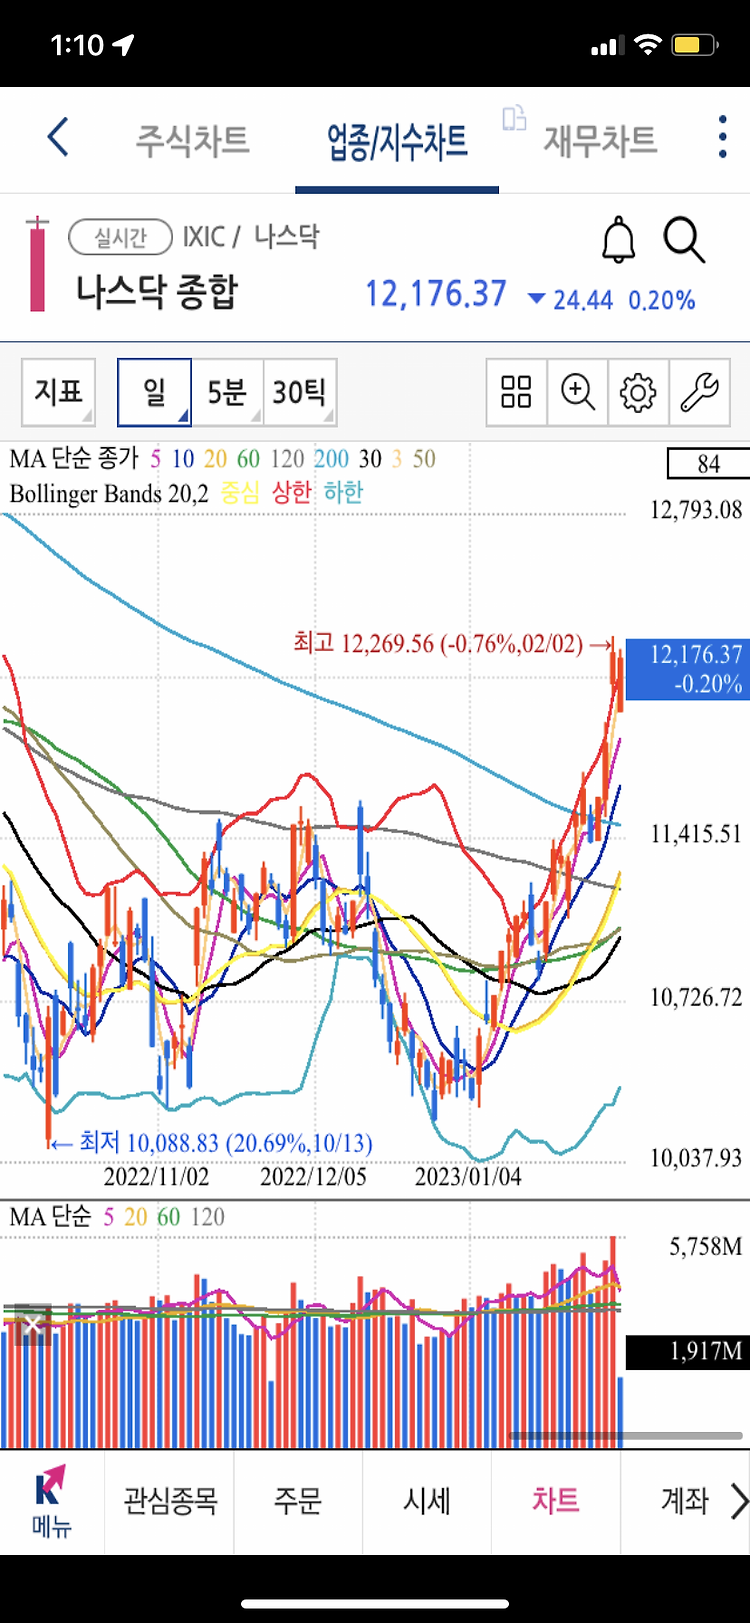The image size is (750, 1623).
Task: Tap the 상한 Bollinger legend label
Action: [x=292, y=493]
